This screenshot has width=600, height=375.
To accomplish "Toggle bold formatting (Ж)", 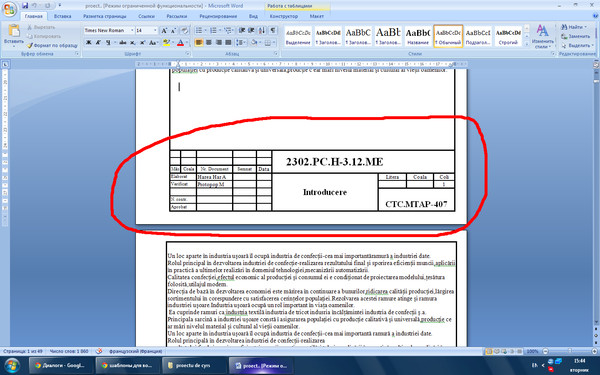I will pyautogui.click(x=88, y=42).
